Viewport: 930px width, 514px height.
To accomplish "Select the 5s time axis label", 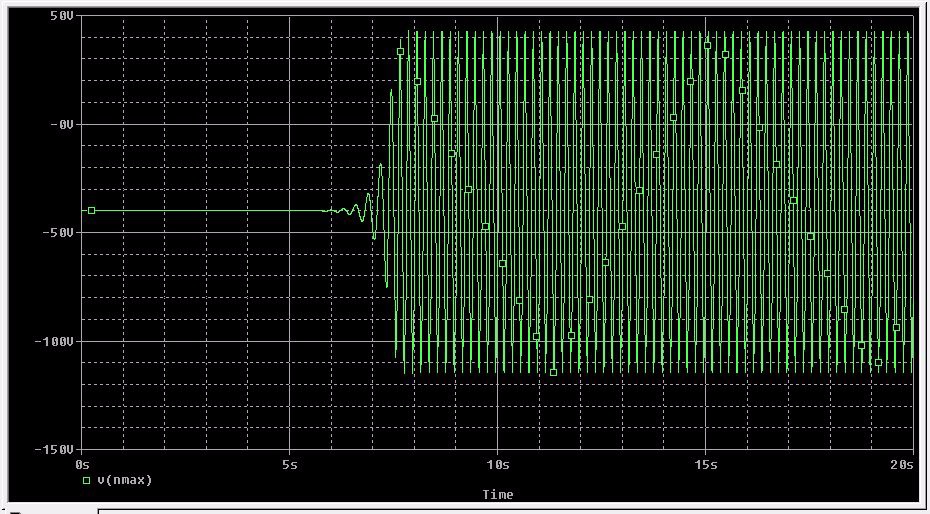I will click(290, 465).
